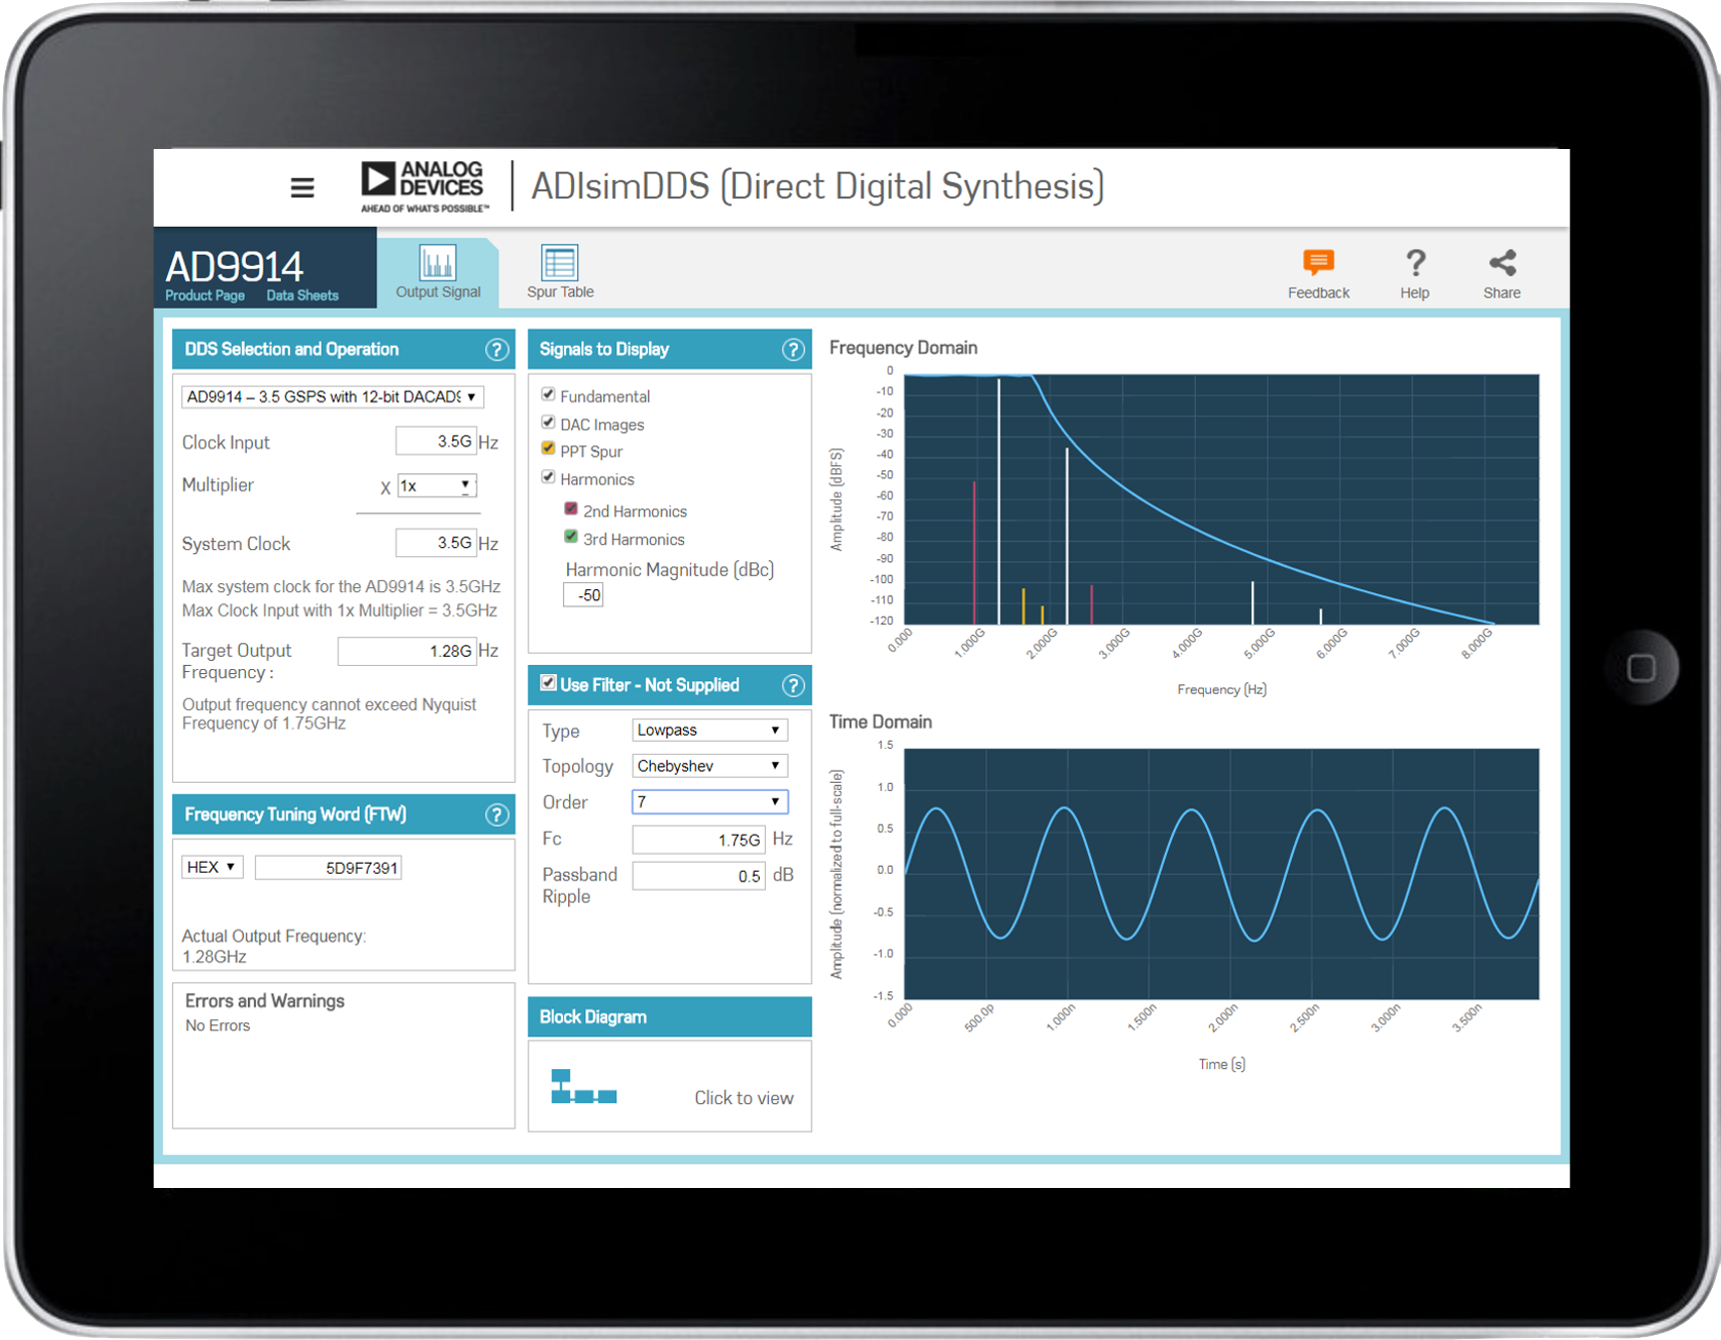Open help for DDS Selection and Operation

pyautogui.click(x=497, y=349)
